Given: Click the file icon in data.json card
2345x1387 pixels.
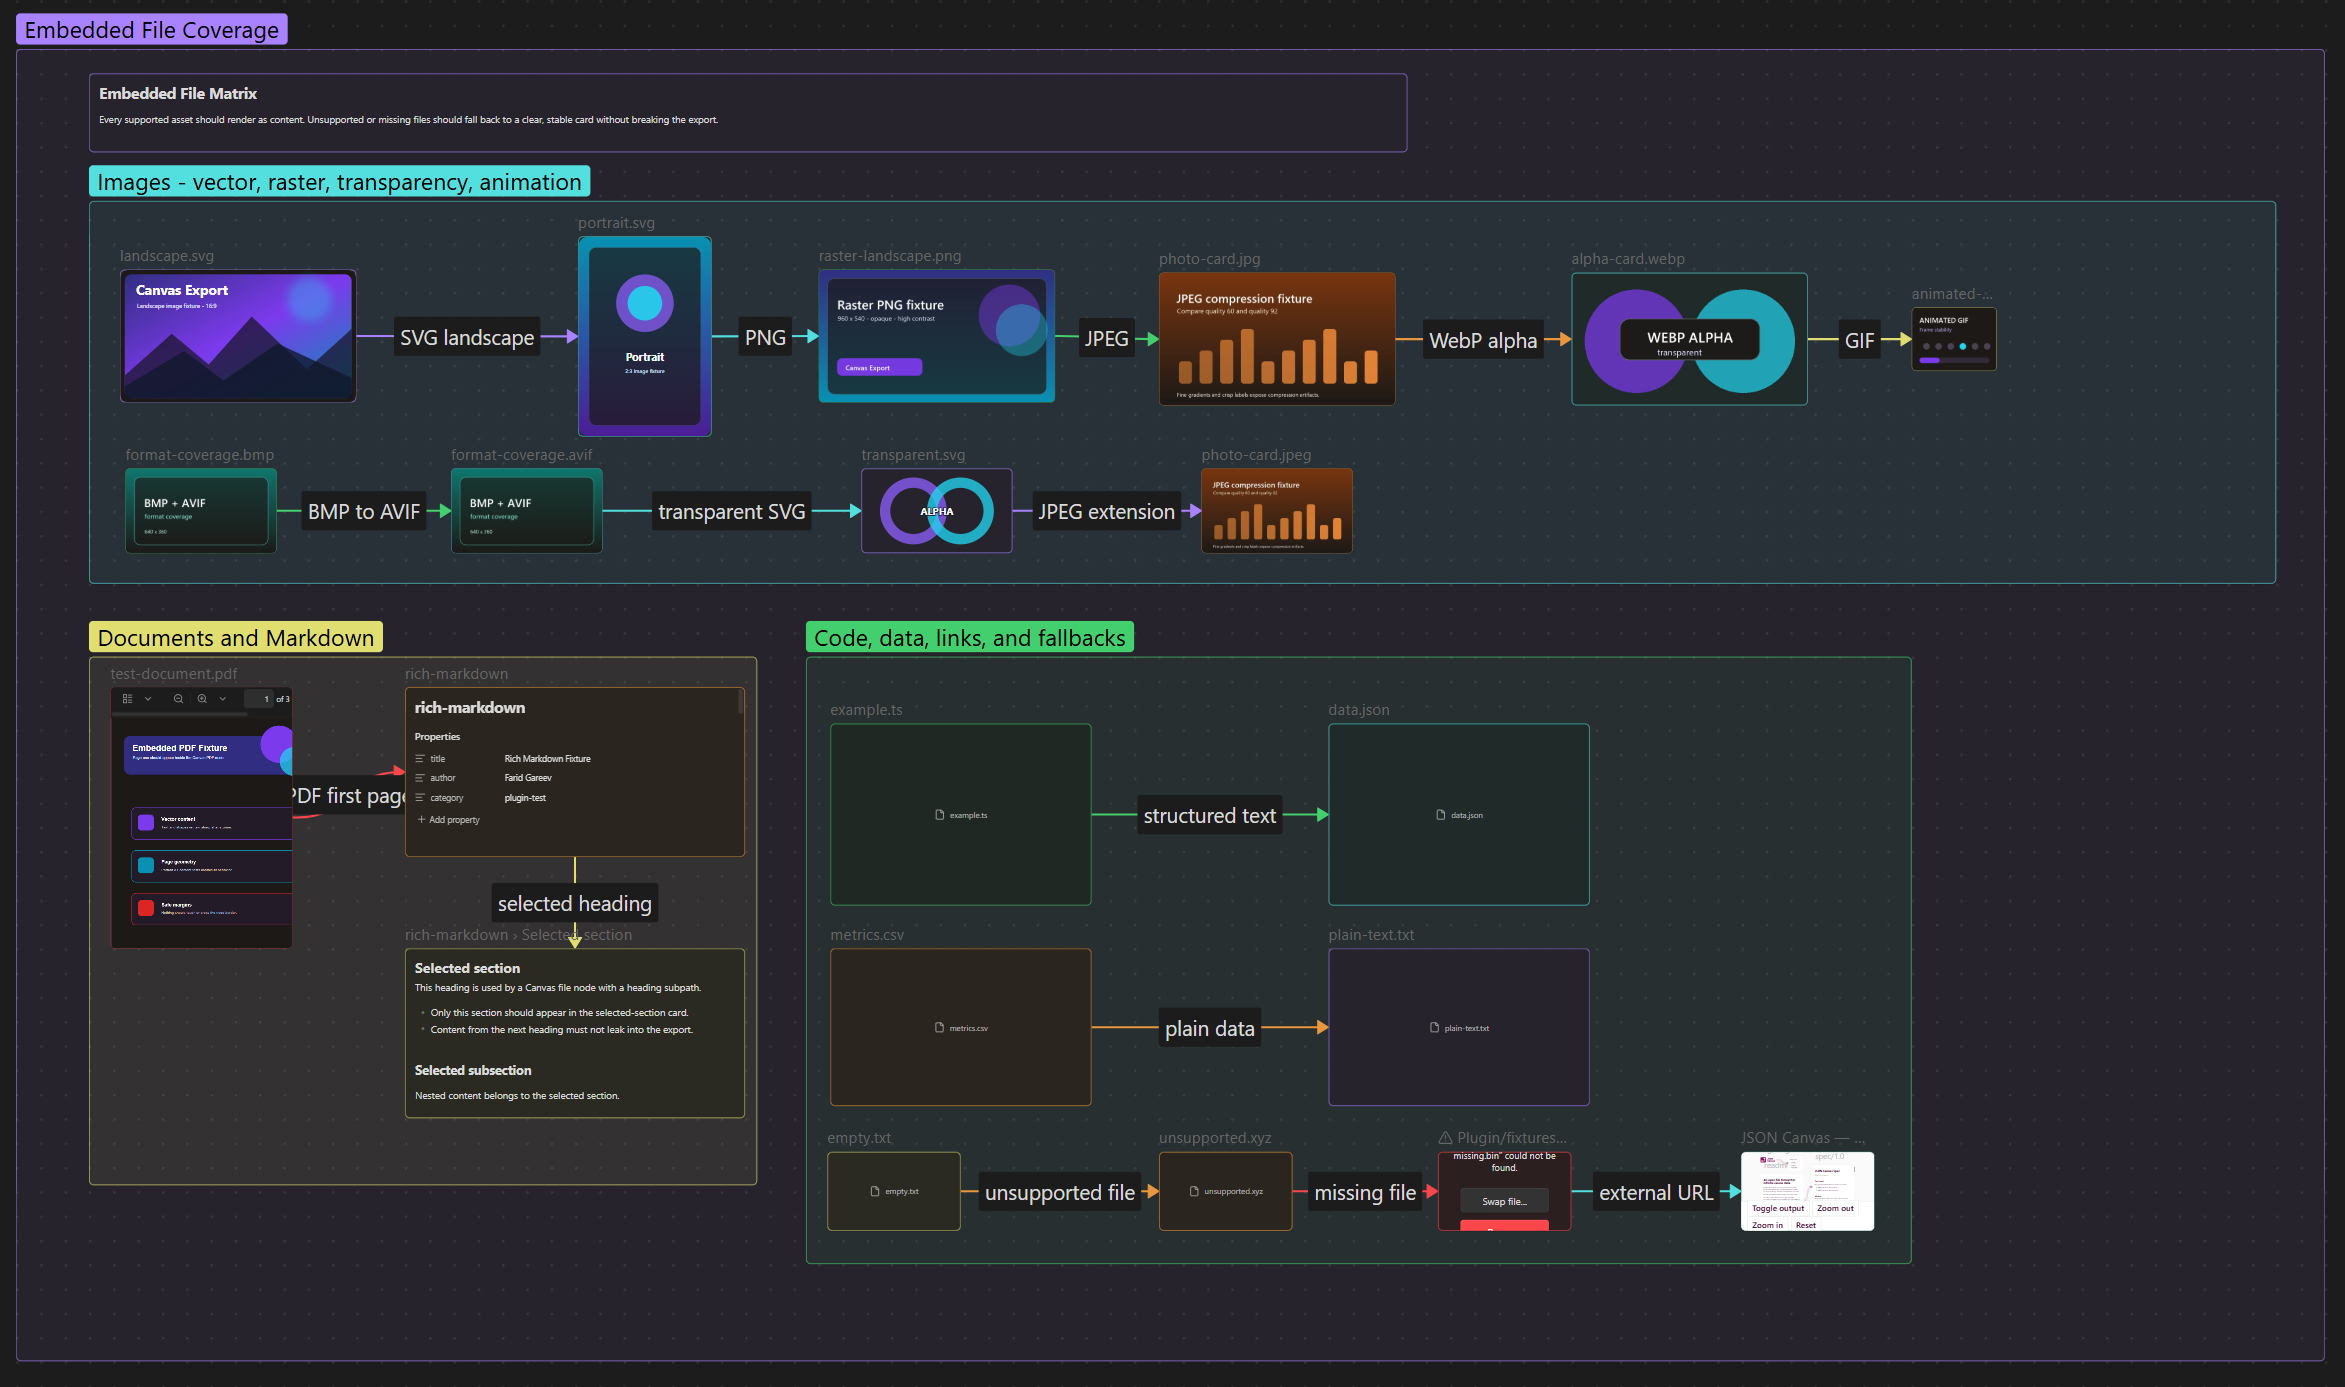Looking at the screenshot, I should coord(1440,815).
